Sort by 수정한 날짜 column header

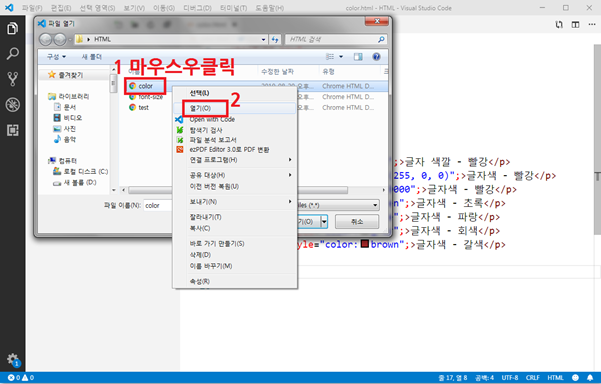[278, 72]
